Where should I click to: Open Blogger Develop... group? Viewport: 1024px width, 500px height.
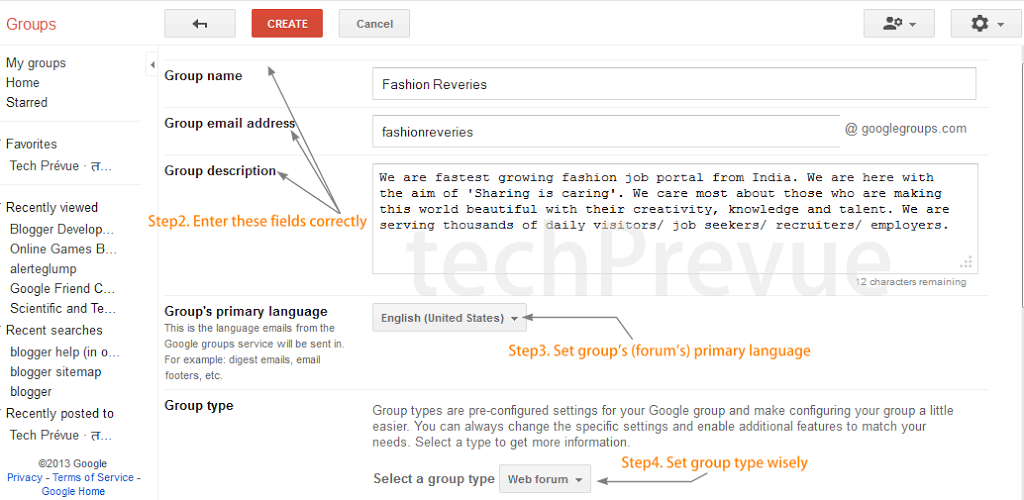tap(62, 230)
